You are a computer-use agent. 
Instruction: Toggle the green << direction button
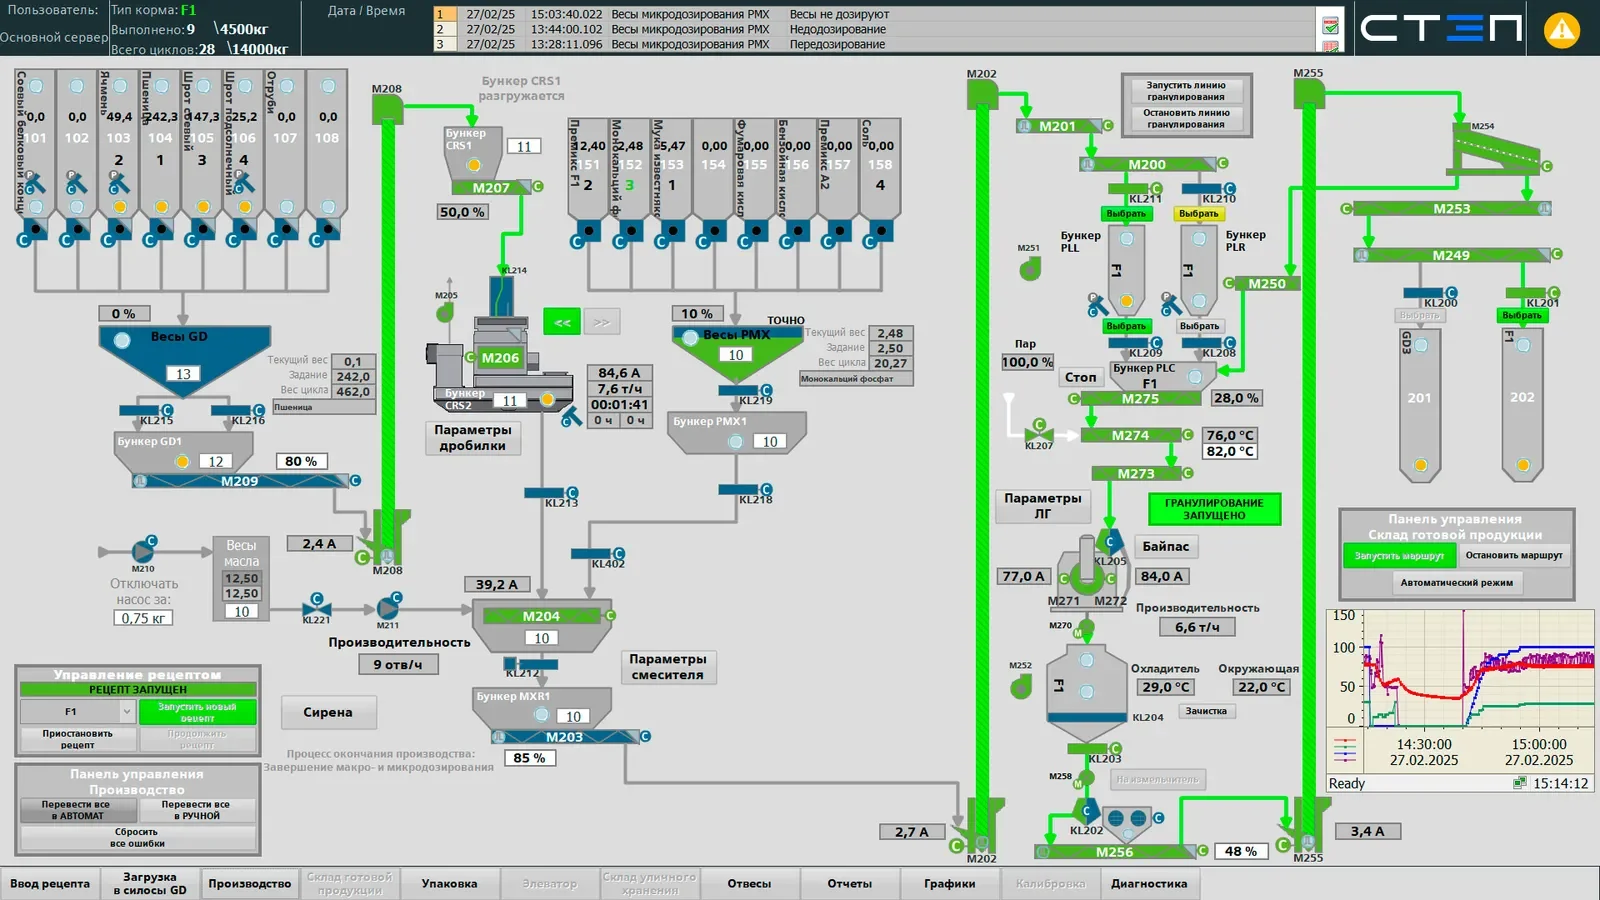[562, 322]
